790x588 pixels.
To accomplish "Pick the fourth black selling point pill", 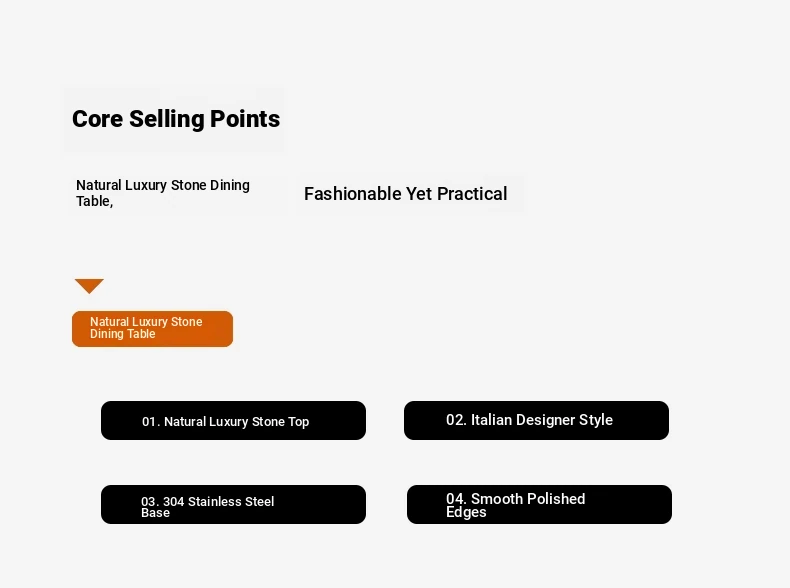I will (x=539, y=505).
